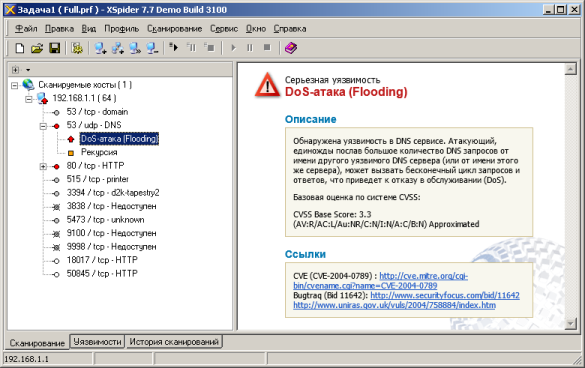Image resolution: width=585 pixels, height=368 pixels.
Task: Stop all hosts scan icon
Action: (x=209, y=47)
